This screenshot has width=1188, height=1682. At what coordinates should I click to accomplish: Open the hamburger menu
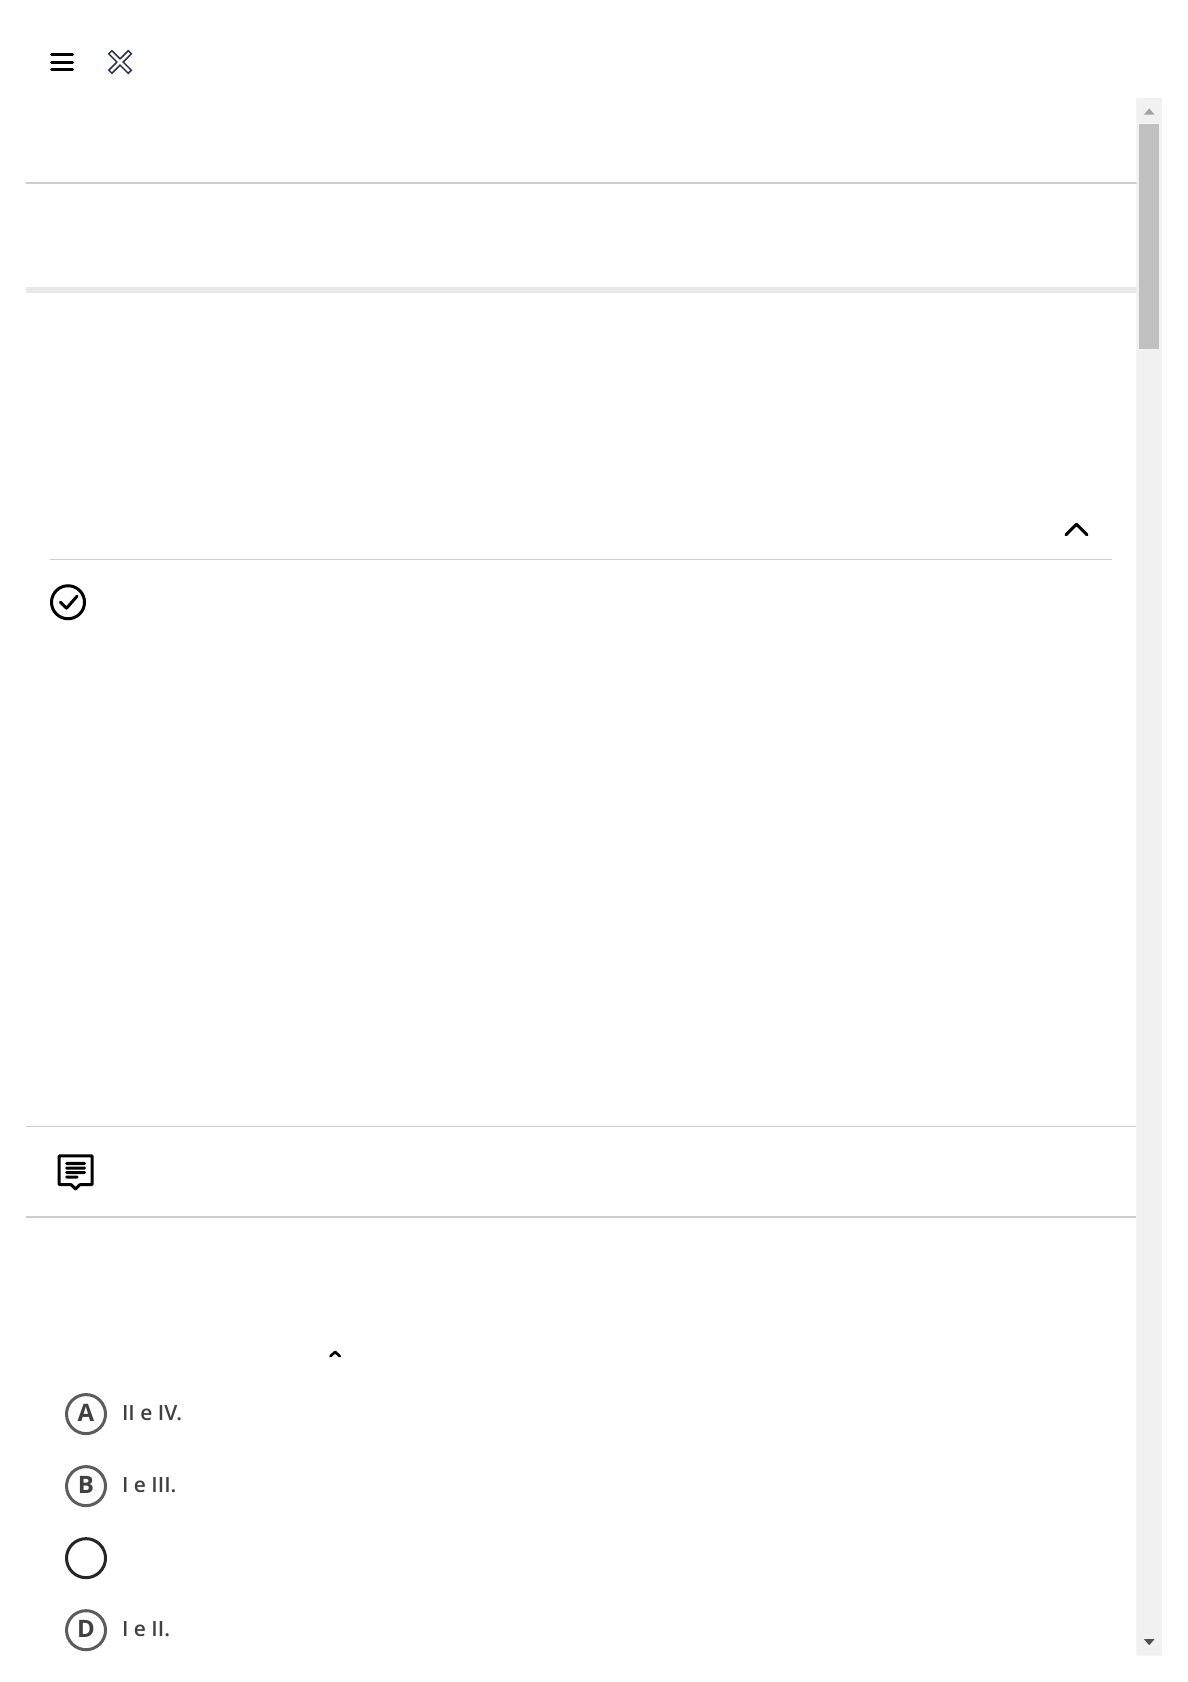click(x=62, y=63)
